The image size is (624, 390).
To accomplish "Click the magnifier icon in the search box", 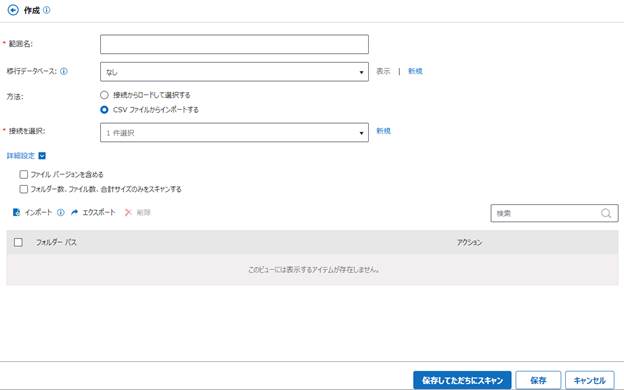I will point(606,213).
